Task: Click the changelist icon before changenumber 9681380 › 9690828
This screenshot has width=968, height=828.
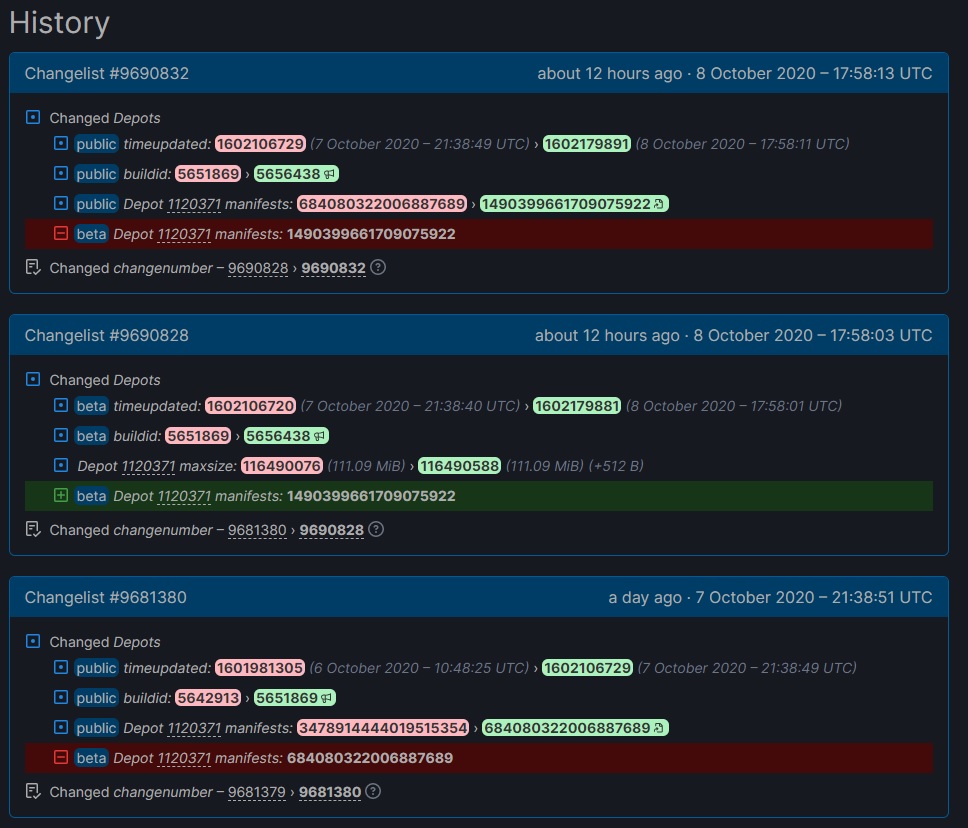Action: pos(33,529)
